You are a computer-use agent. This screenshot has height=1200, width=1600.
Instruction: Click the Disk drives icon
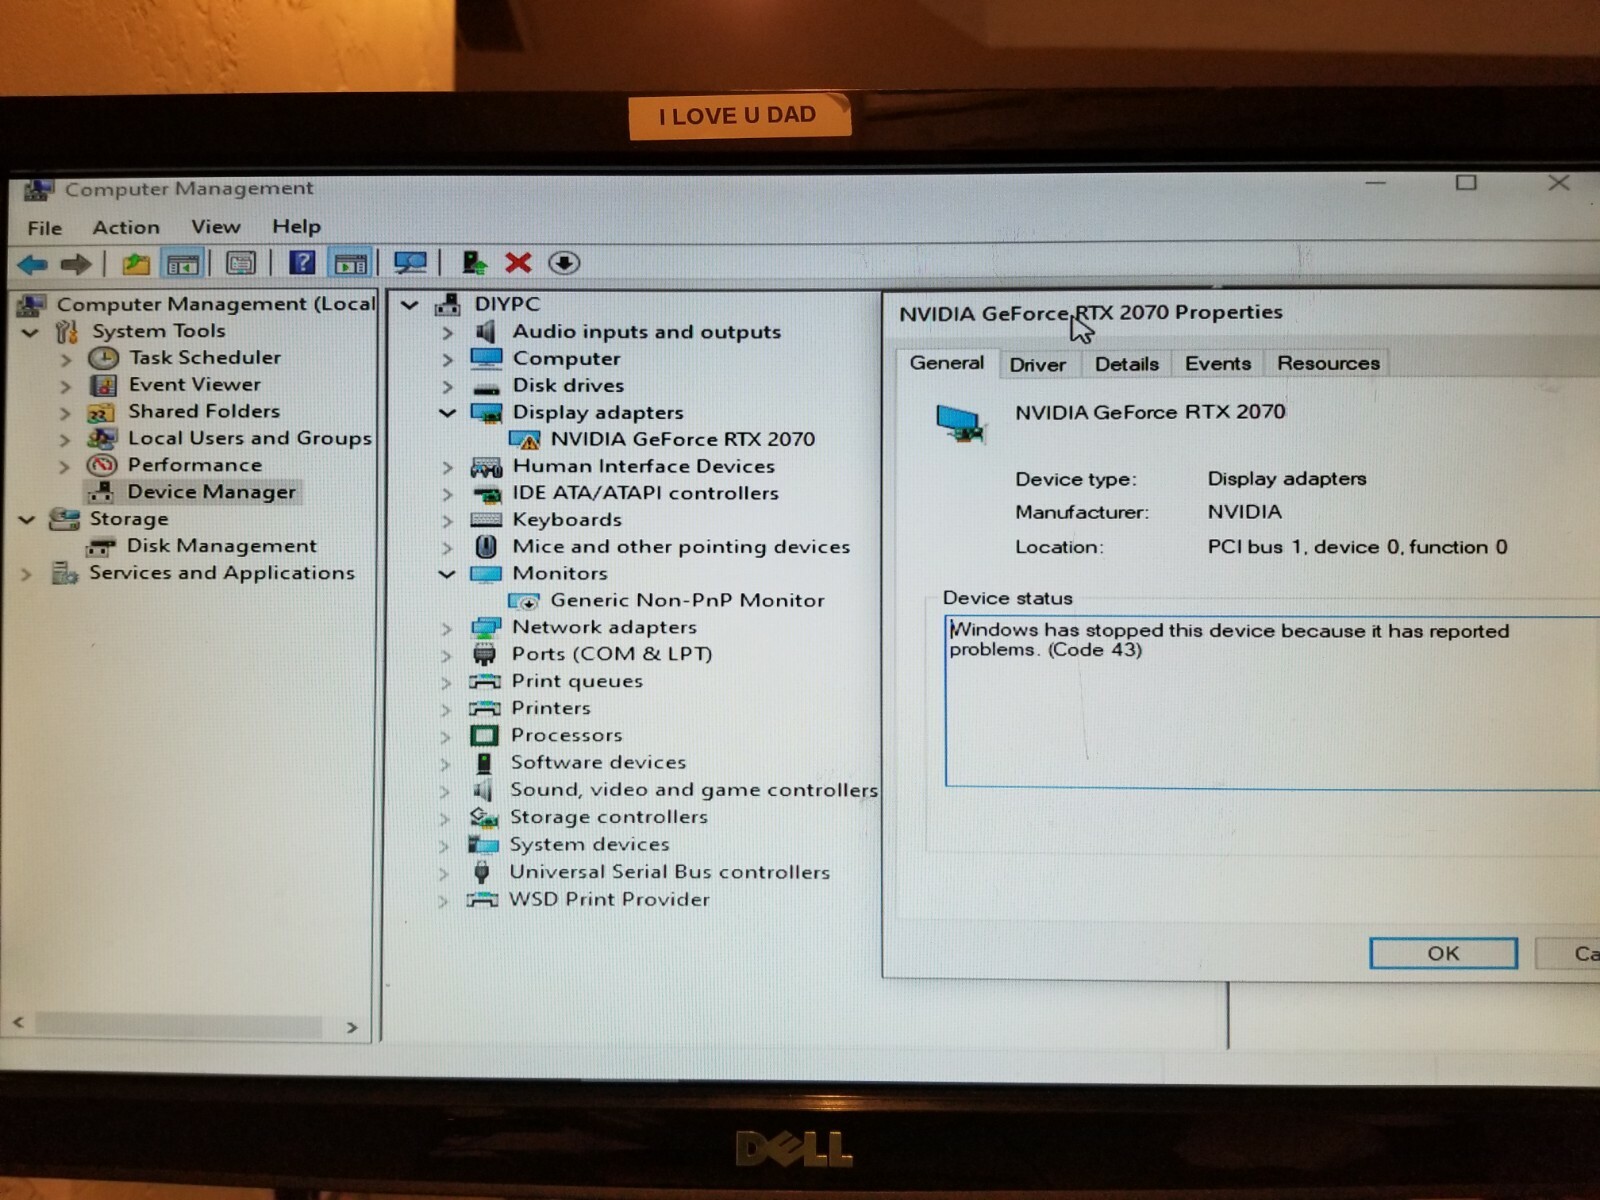click(487, 387)
